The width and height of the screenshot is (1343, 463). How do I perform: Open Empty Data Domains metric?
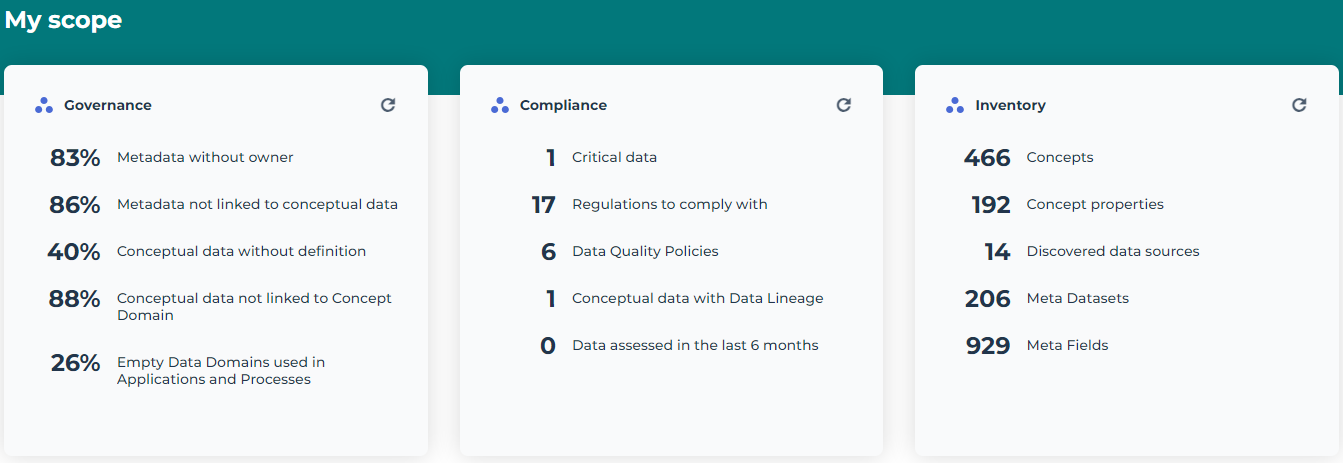[x=220, y=370]
